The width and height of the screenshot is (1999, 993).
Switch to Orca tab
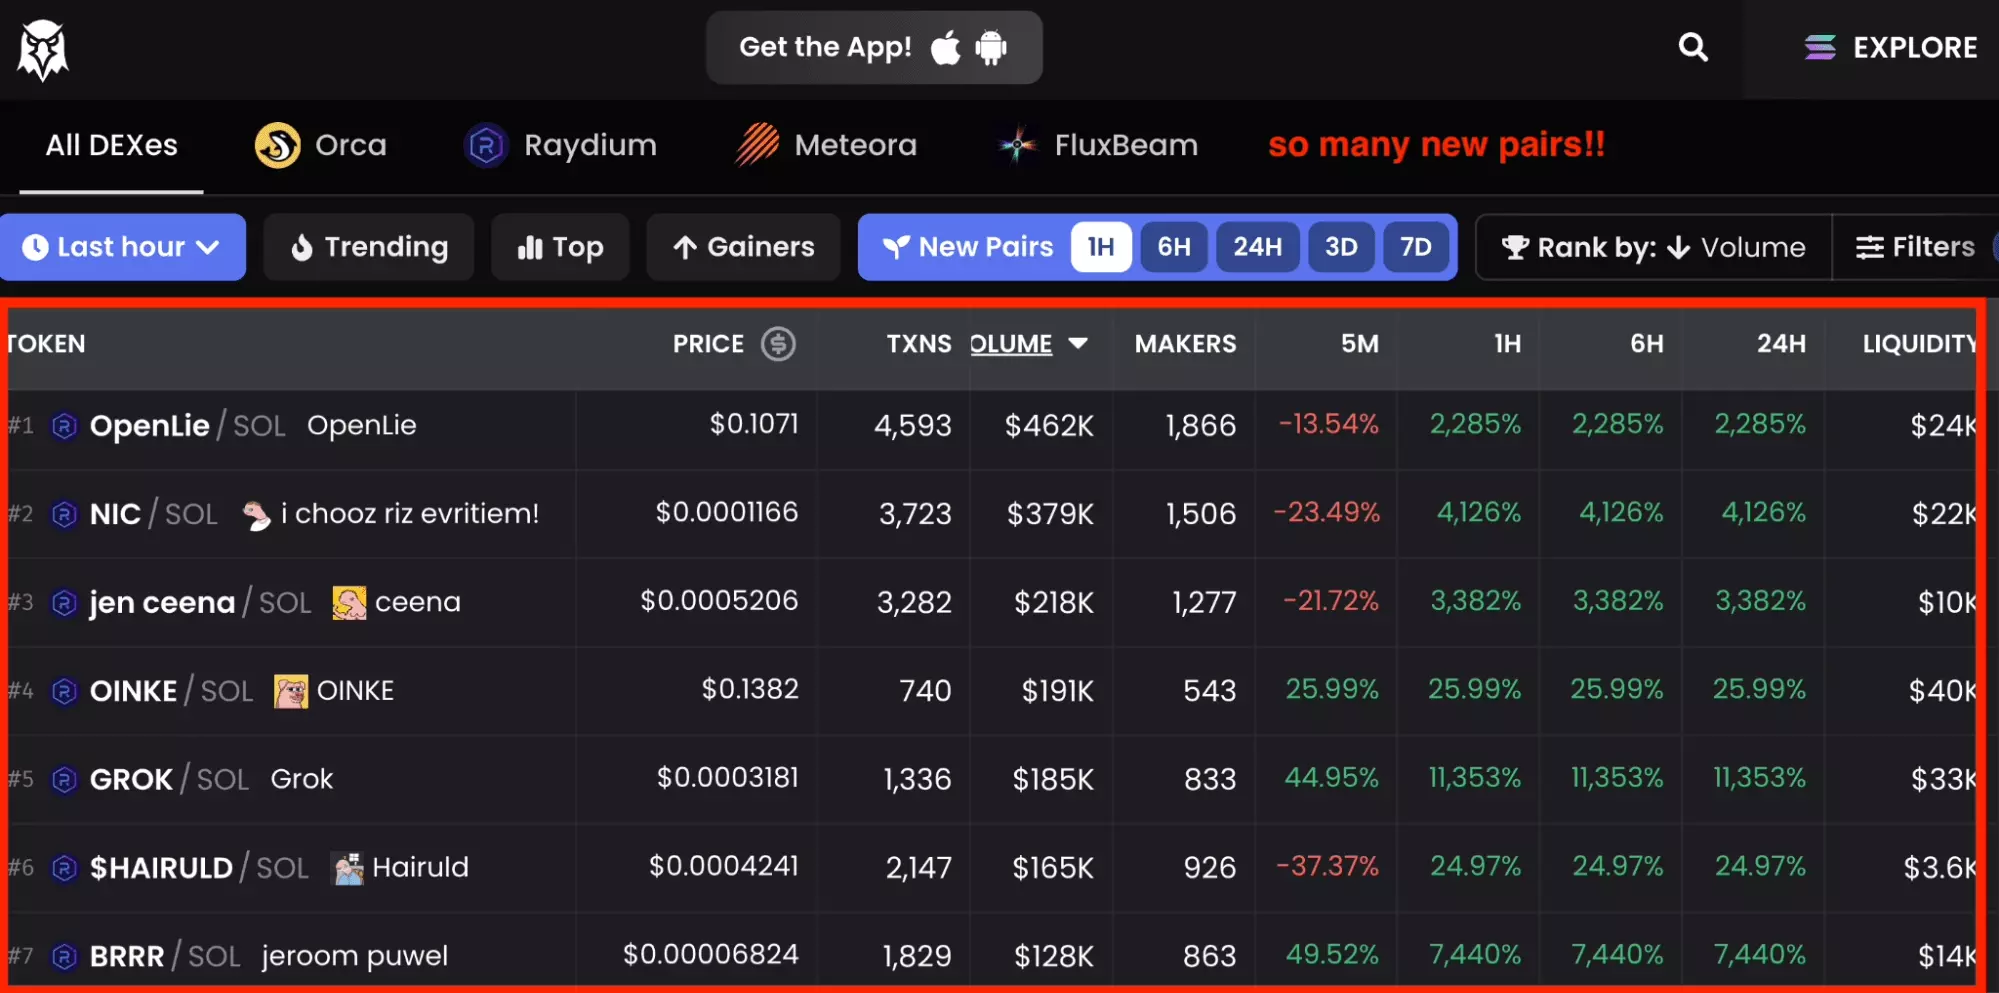click(321, 146)
